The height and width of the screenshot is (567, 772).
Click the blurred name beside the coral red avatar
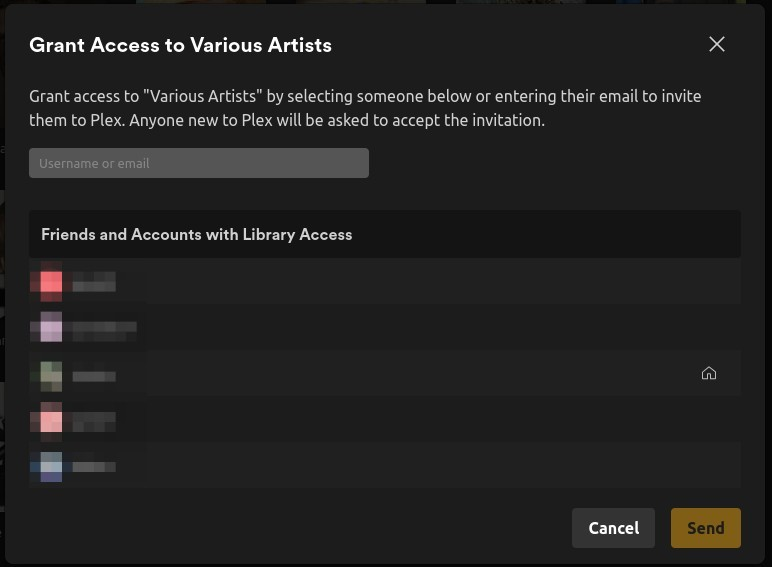pyautogui.click(x=94, y=282)
